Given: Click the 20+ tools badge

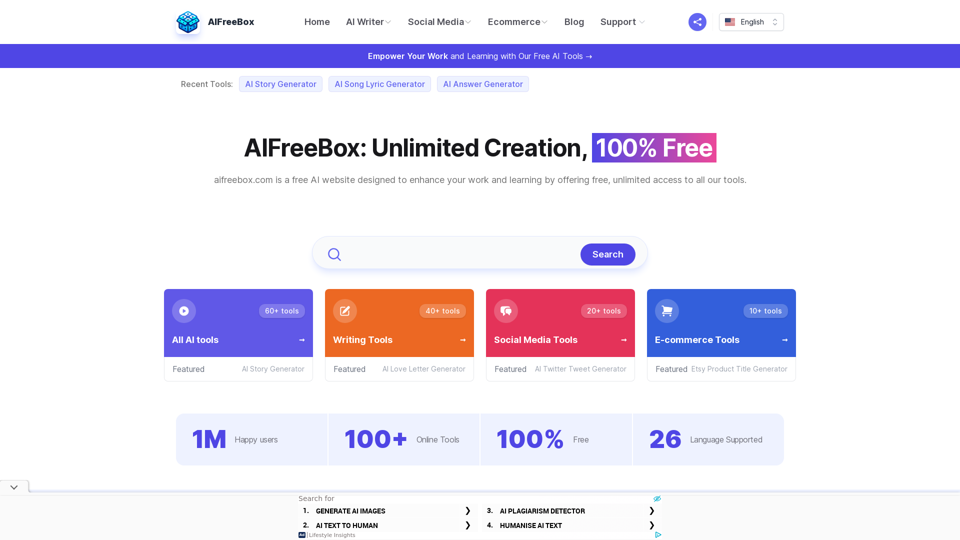Looking at the screenshot, I should [x=604, y=311].
